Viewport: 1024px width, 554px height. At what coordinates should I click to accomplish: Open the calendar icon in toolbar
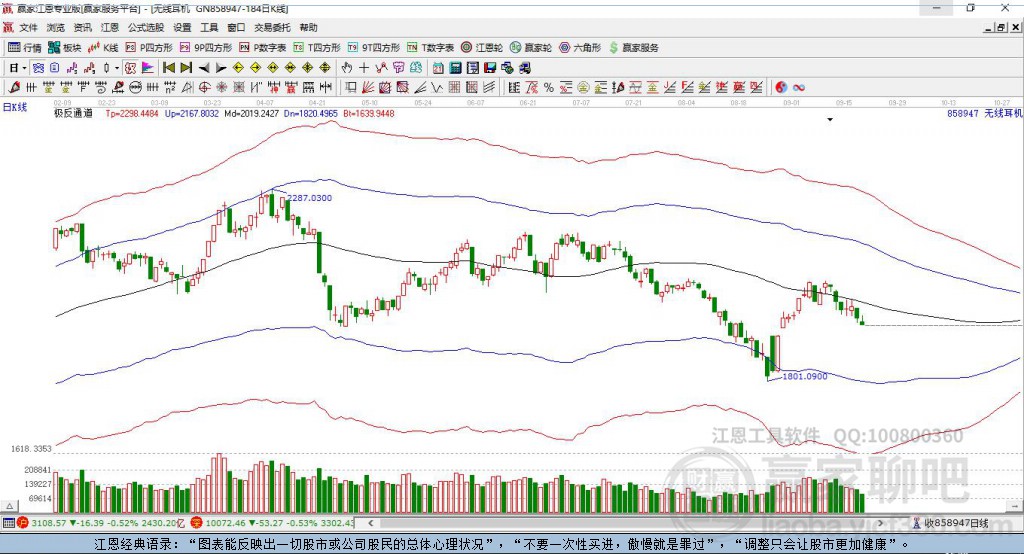pyautogui.click(x=438, y=68)
